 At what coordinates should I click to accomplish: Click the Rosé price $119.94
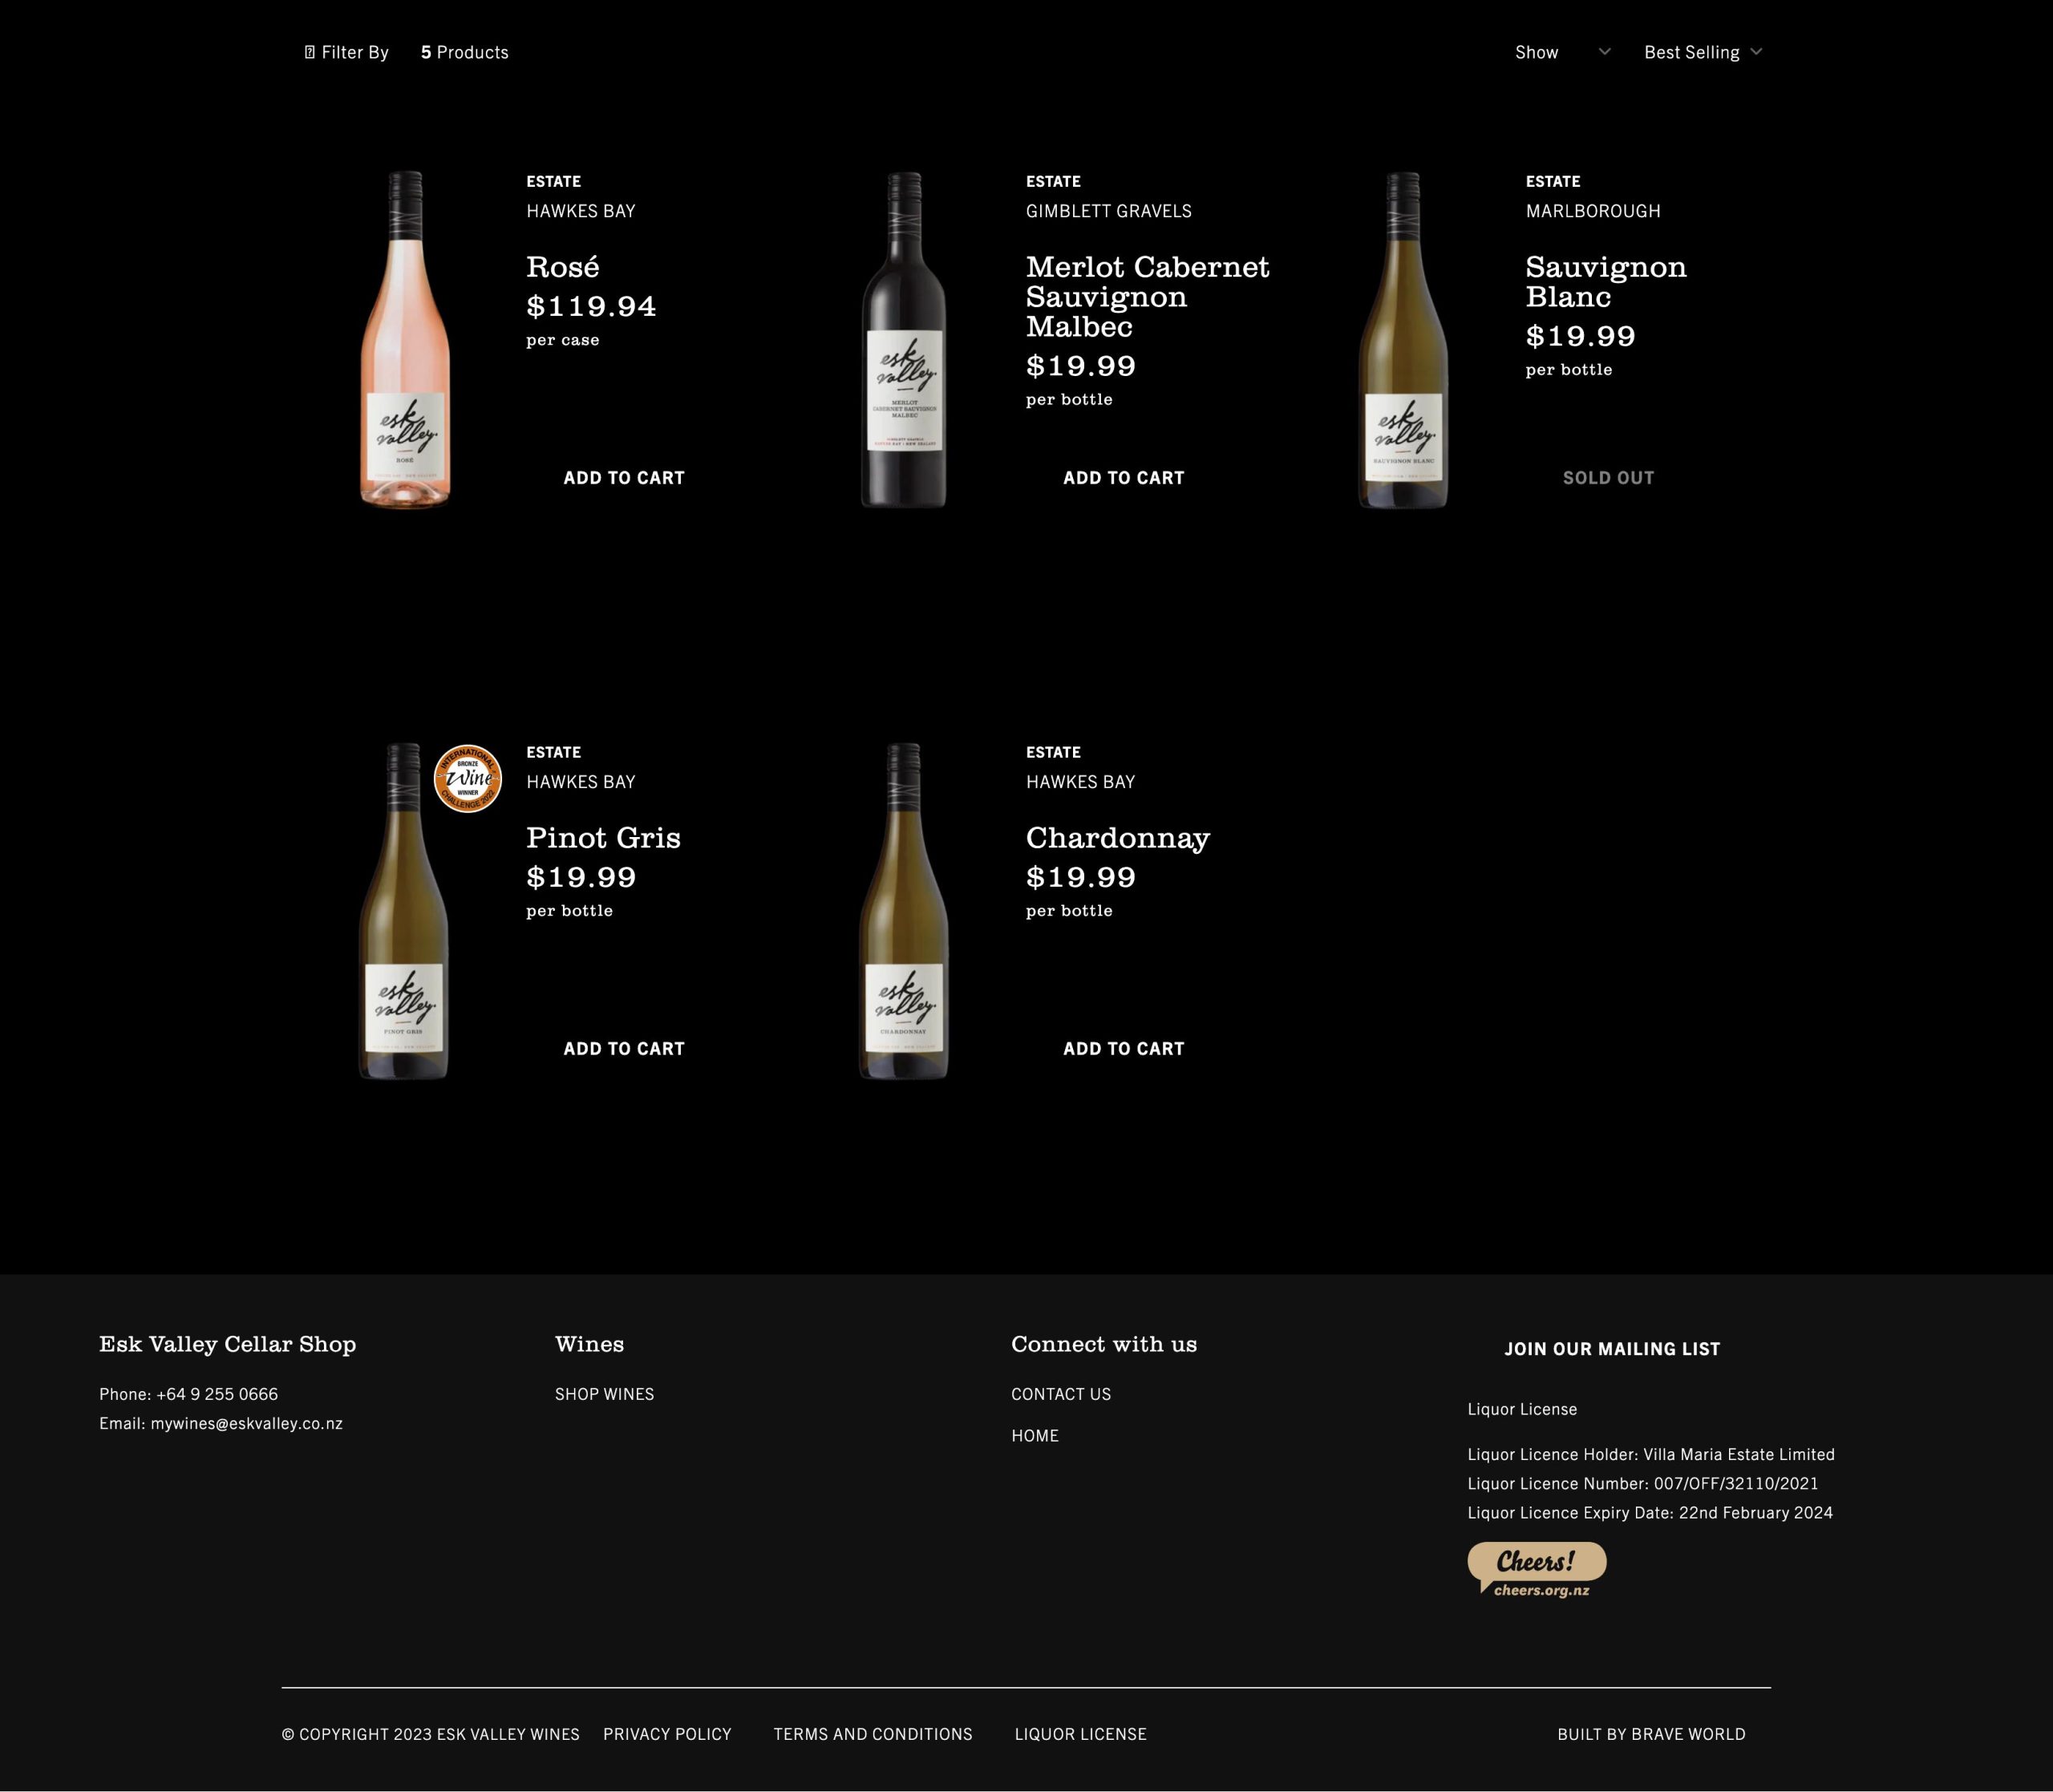coord(591,307)
